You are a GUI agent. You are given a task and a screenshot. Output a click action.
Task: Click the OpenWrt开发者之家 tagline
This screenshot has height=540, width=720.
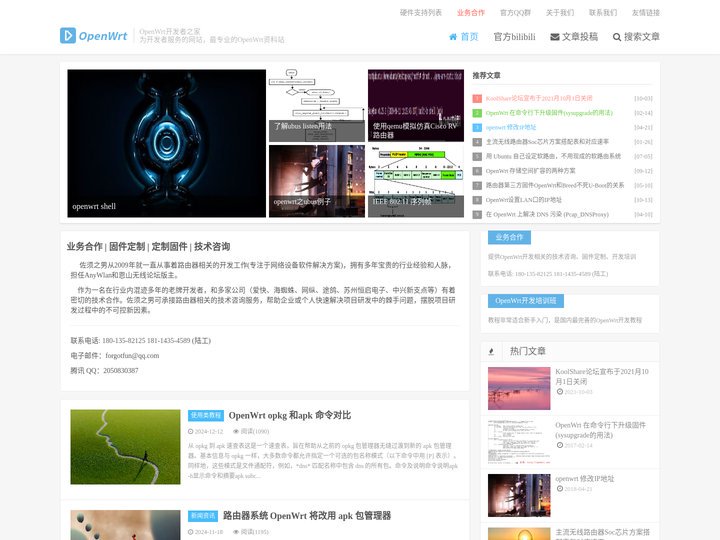click(x=169, y=32)
